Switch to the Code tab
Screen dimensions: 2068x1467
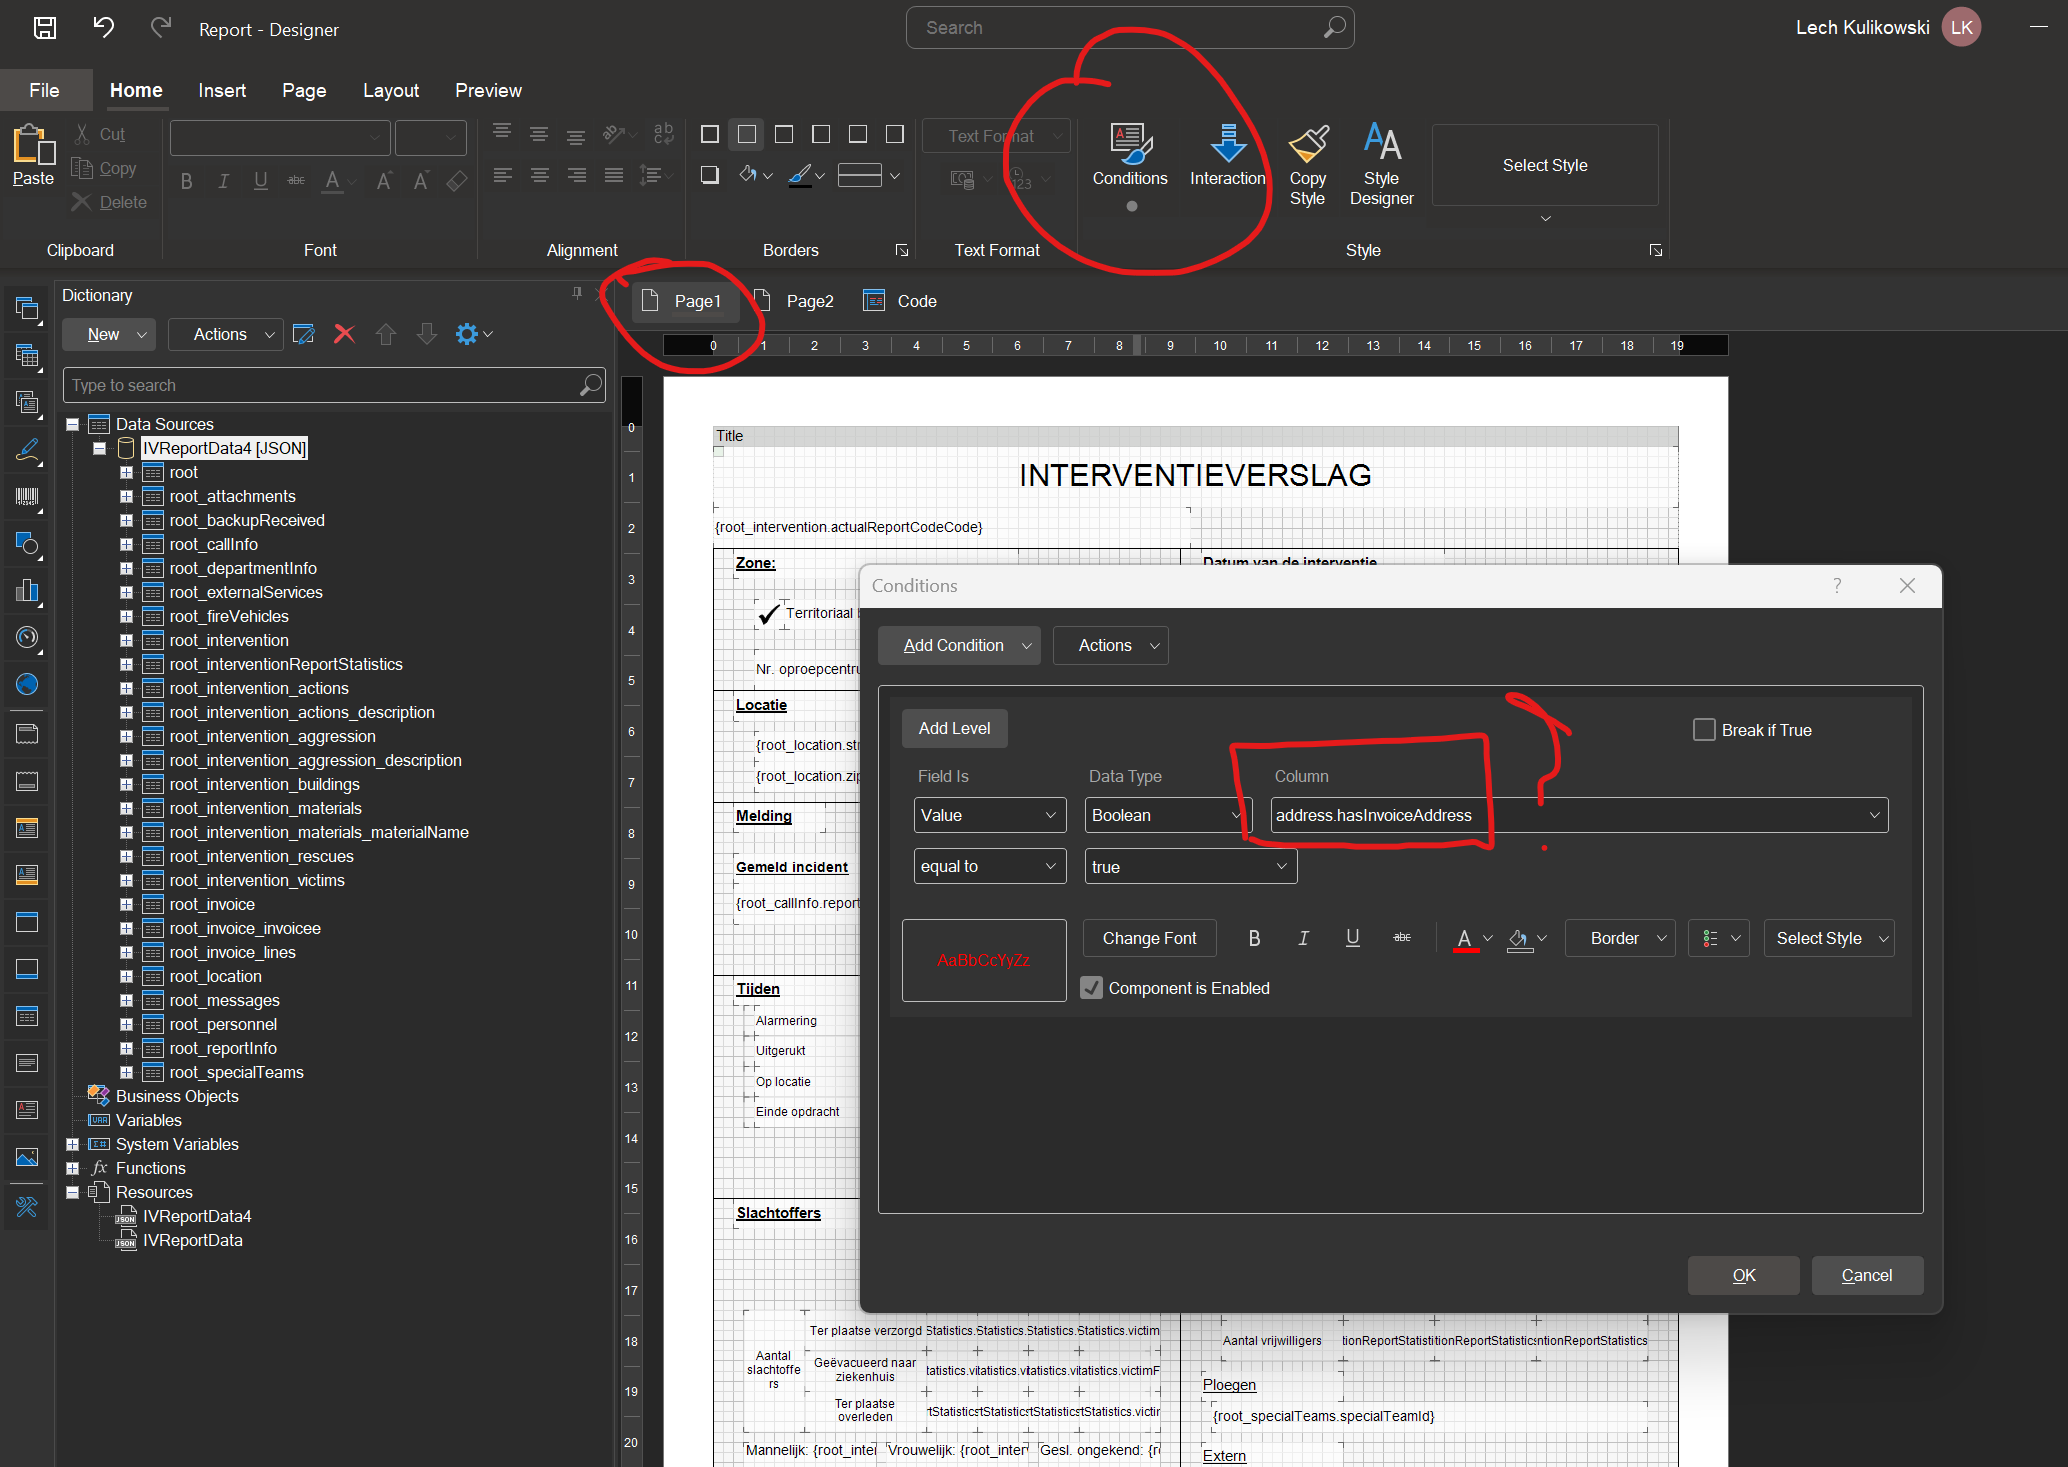click(901, 301)
